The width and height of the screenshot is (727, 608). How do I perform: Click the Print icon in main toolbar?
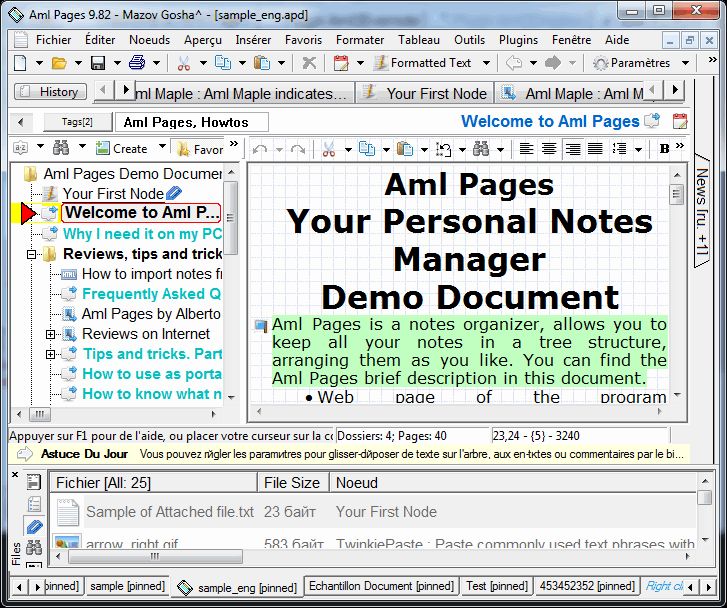pyautogui.click(x=137, y=63)
